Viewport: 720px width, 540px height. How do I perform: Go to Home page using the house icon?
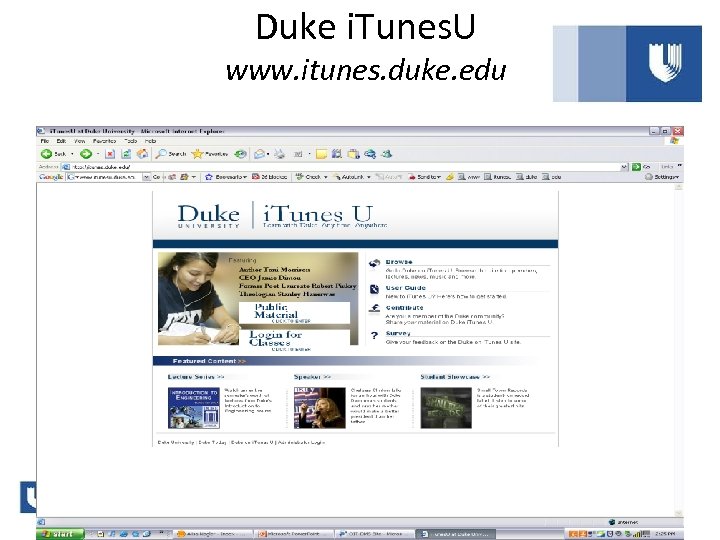pos(142,154)
